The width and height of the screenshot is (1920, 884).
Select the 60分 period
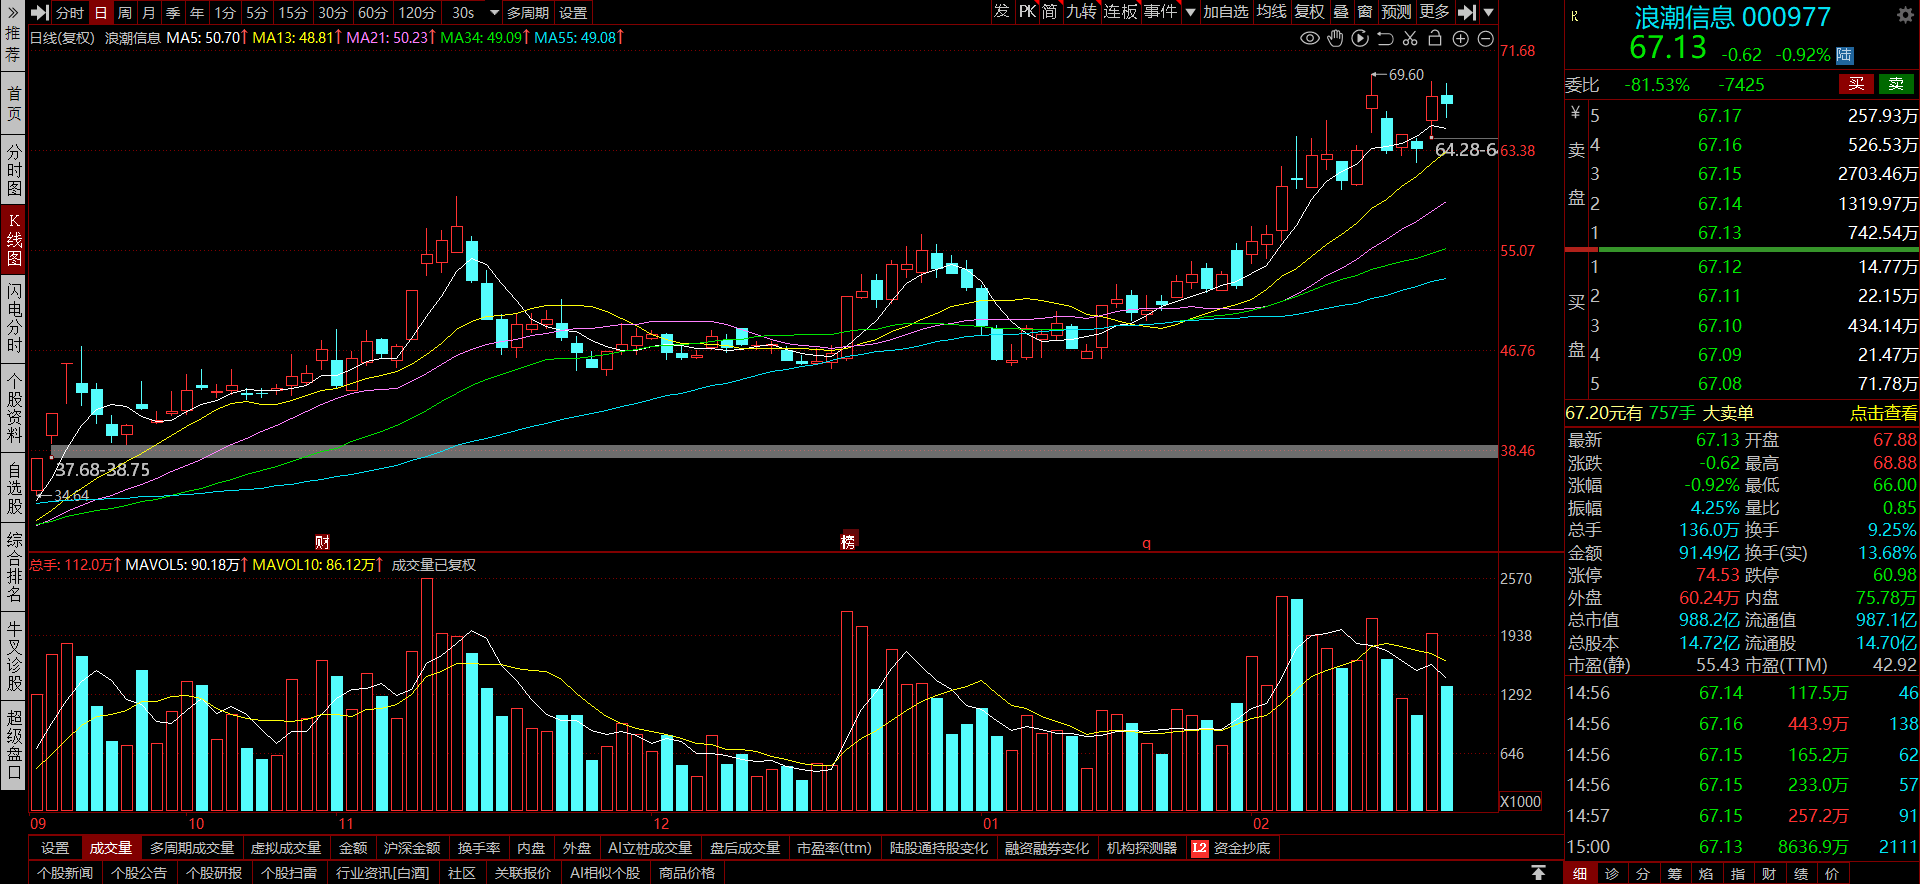coord(373,13)
